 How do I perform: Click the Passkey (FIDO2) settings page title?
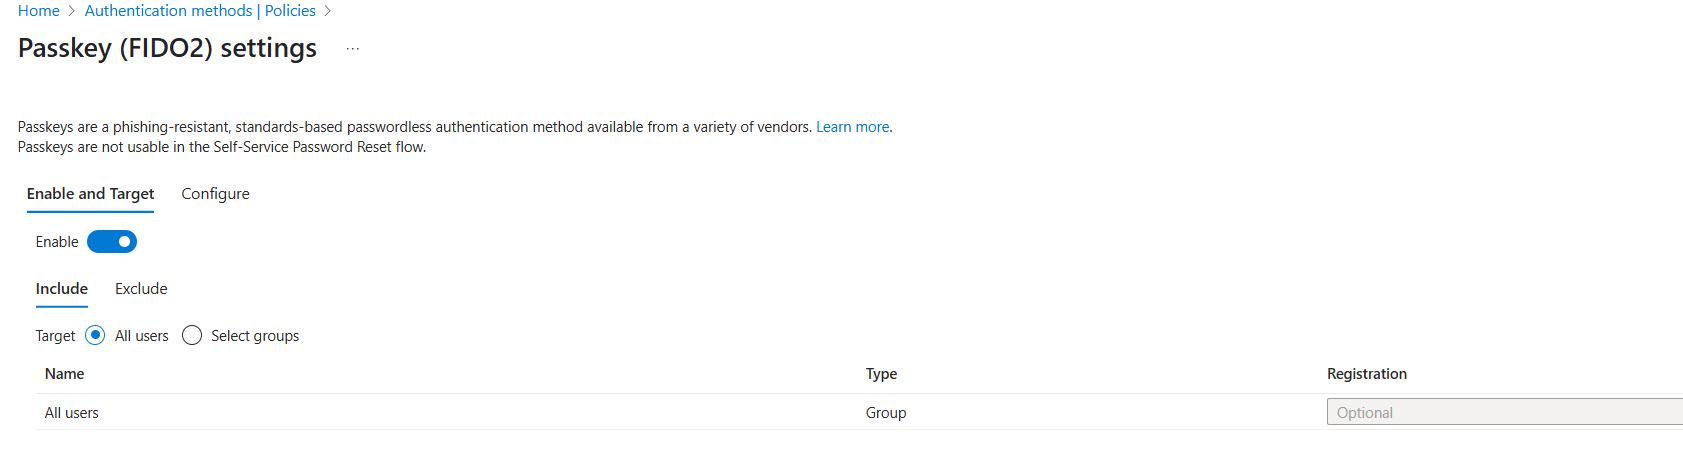167,48
